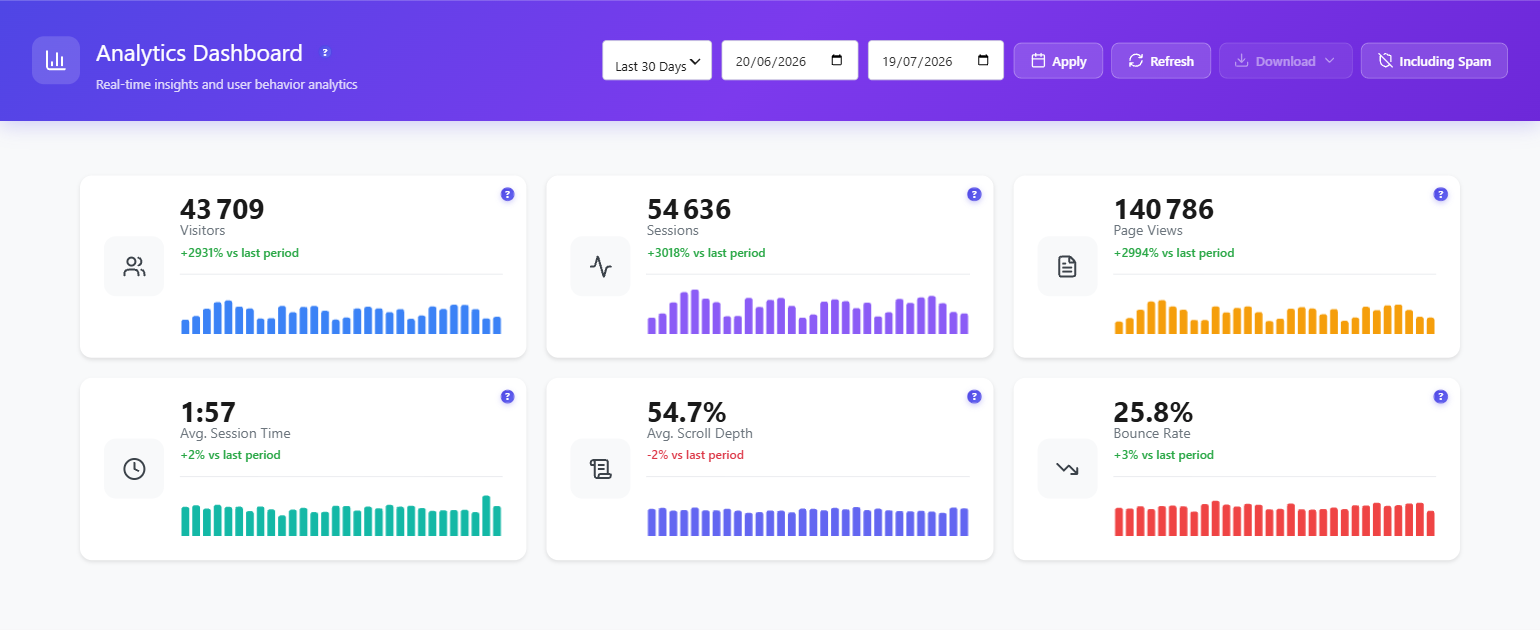Click +2931% vs last period text
Image resolution: width=1540 pixels, height=630 pixels.
pyautogui.click(x=239, y=253)
